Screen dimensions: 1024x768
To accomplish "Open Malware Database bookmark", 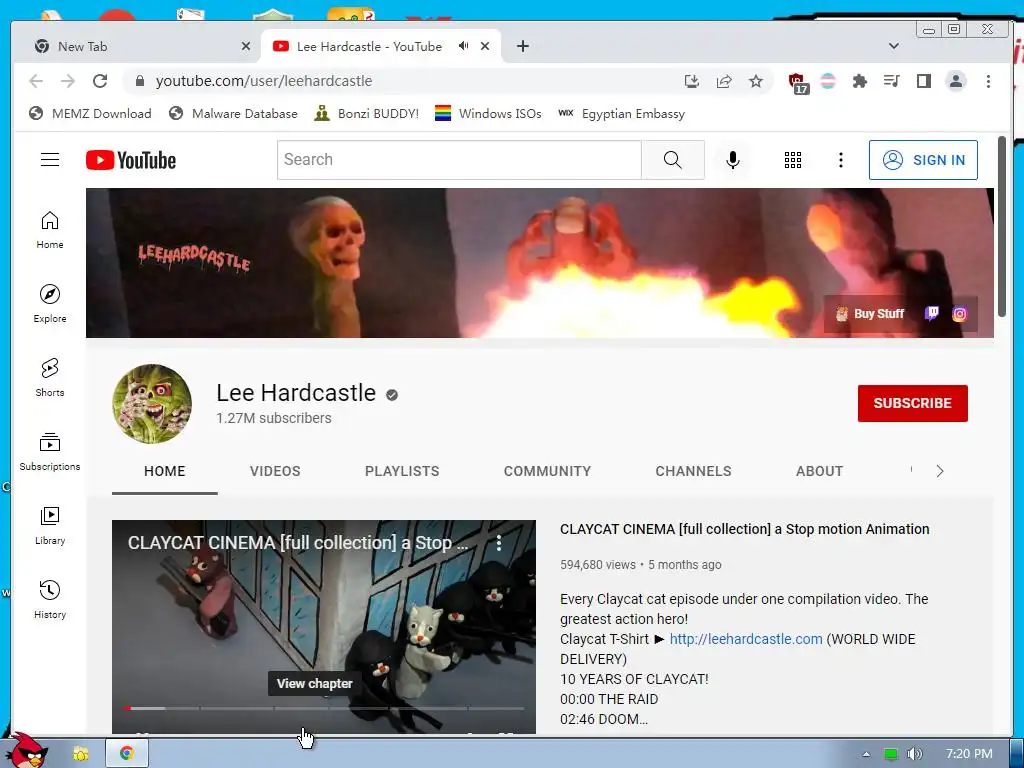I will (233, 114).
